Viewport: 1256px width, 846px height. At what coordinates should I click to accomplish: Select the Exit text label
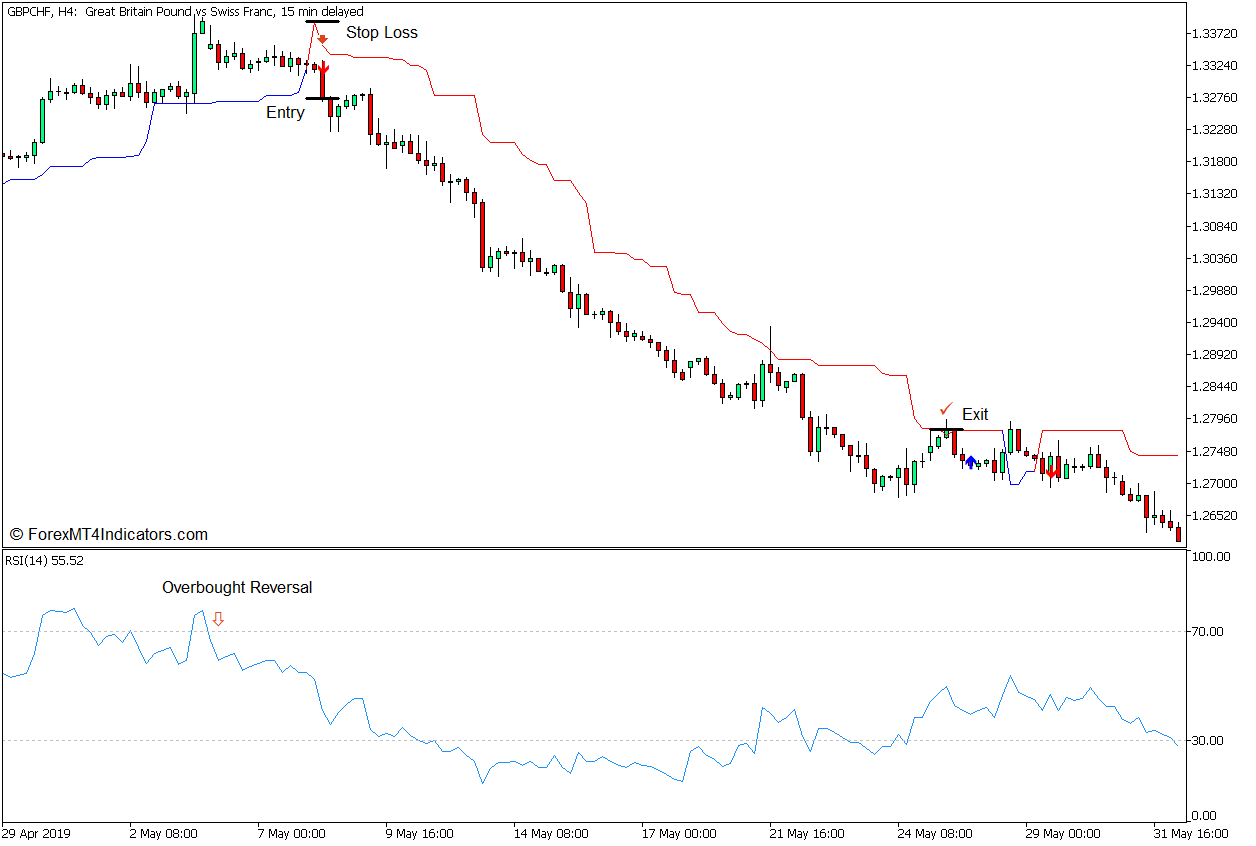coord(975,414)
